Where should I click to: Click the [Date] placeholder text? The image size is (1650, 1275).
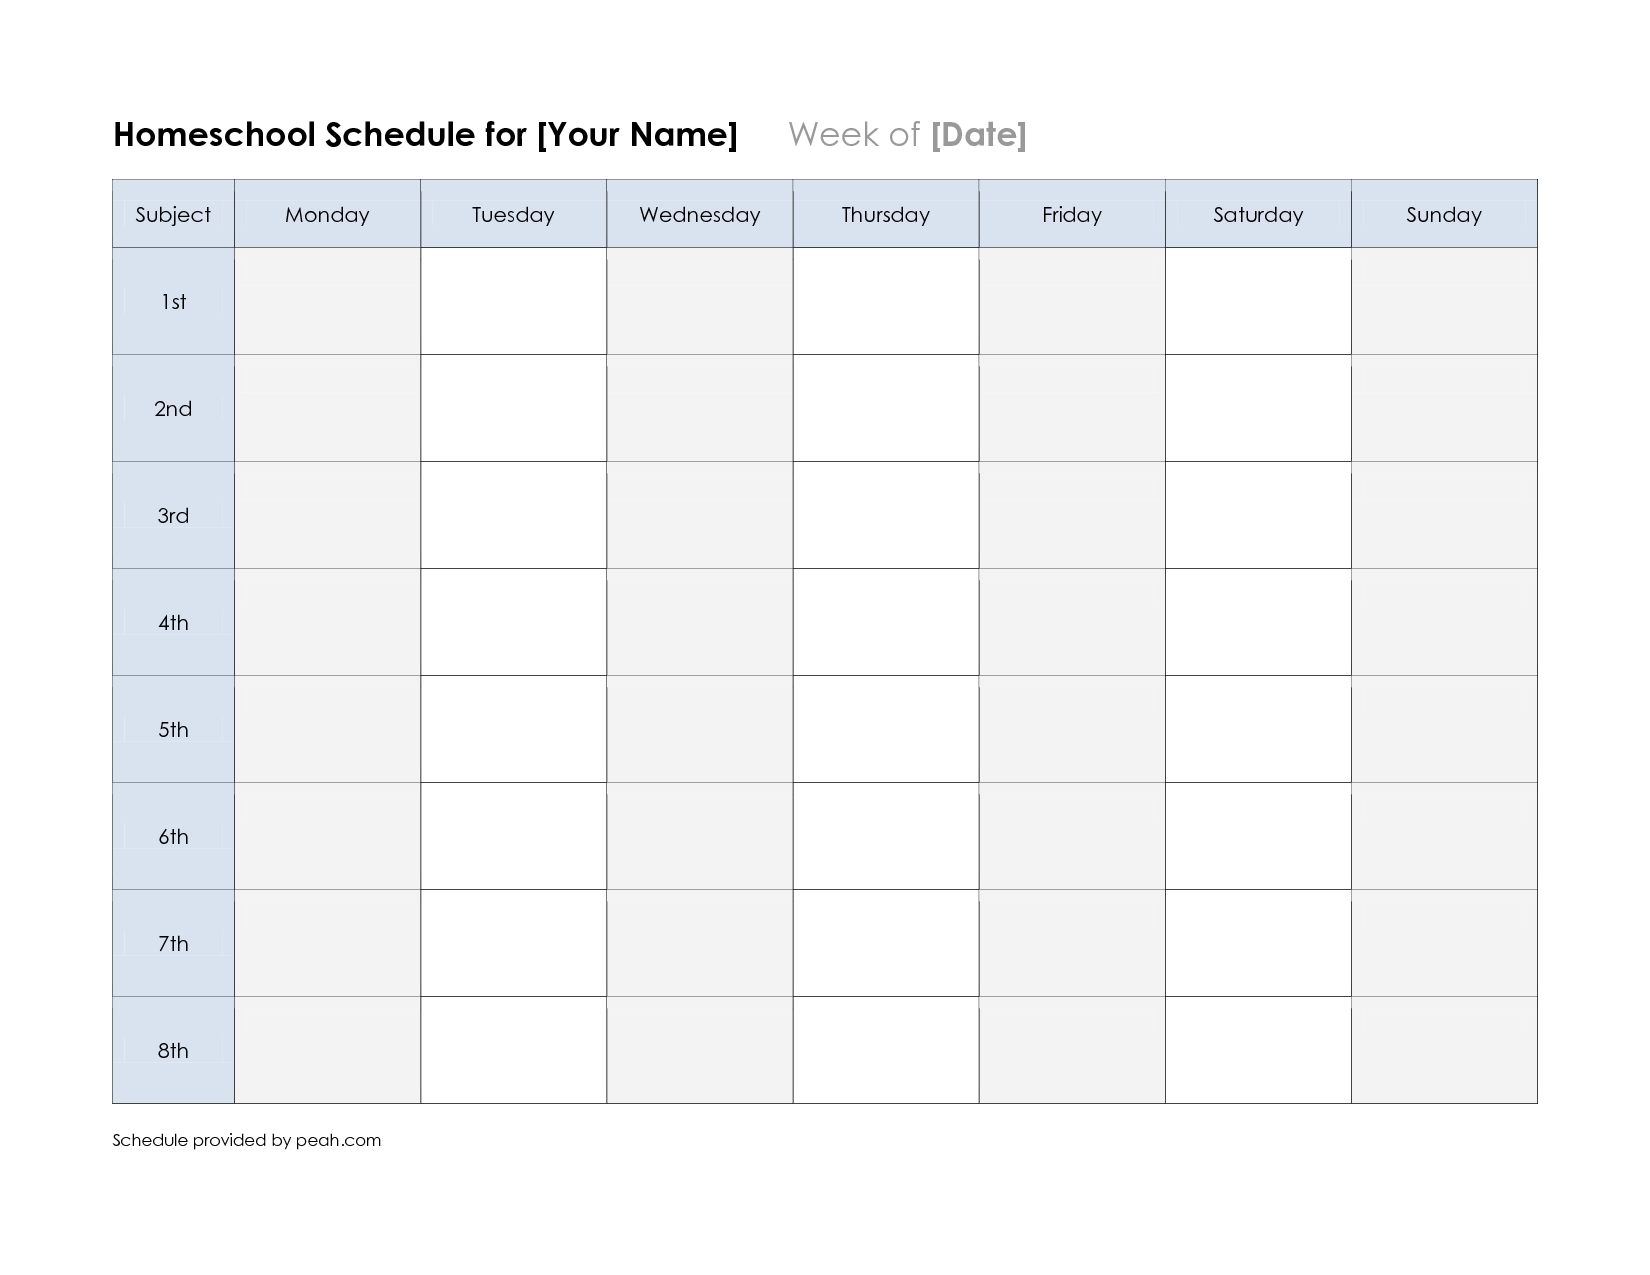(978, 134)
